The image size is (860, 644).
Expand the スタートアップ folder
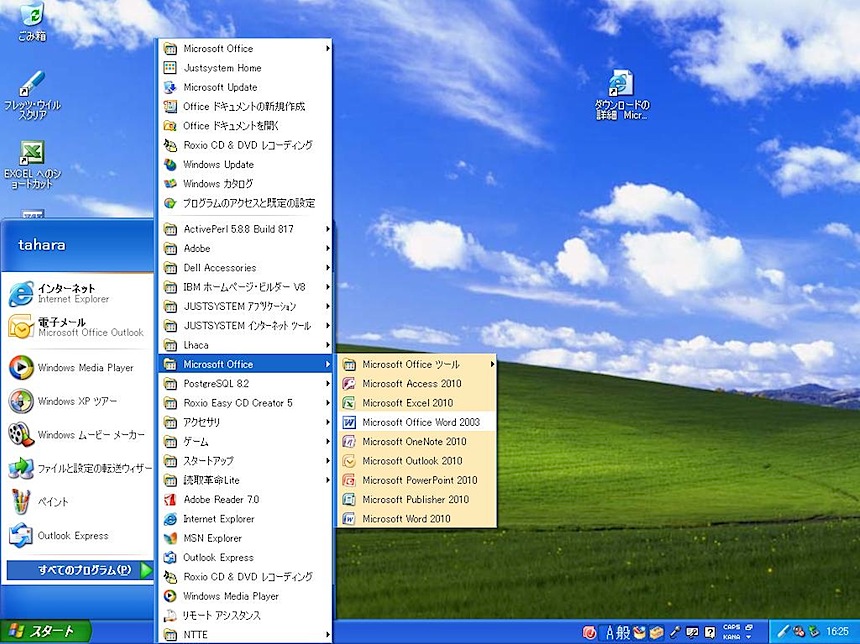pyautogui.click(x=245, y=461)
